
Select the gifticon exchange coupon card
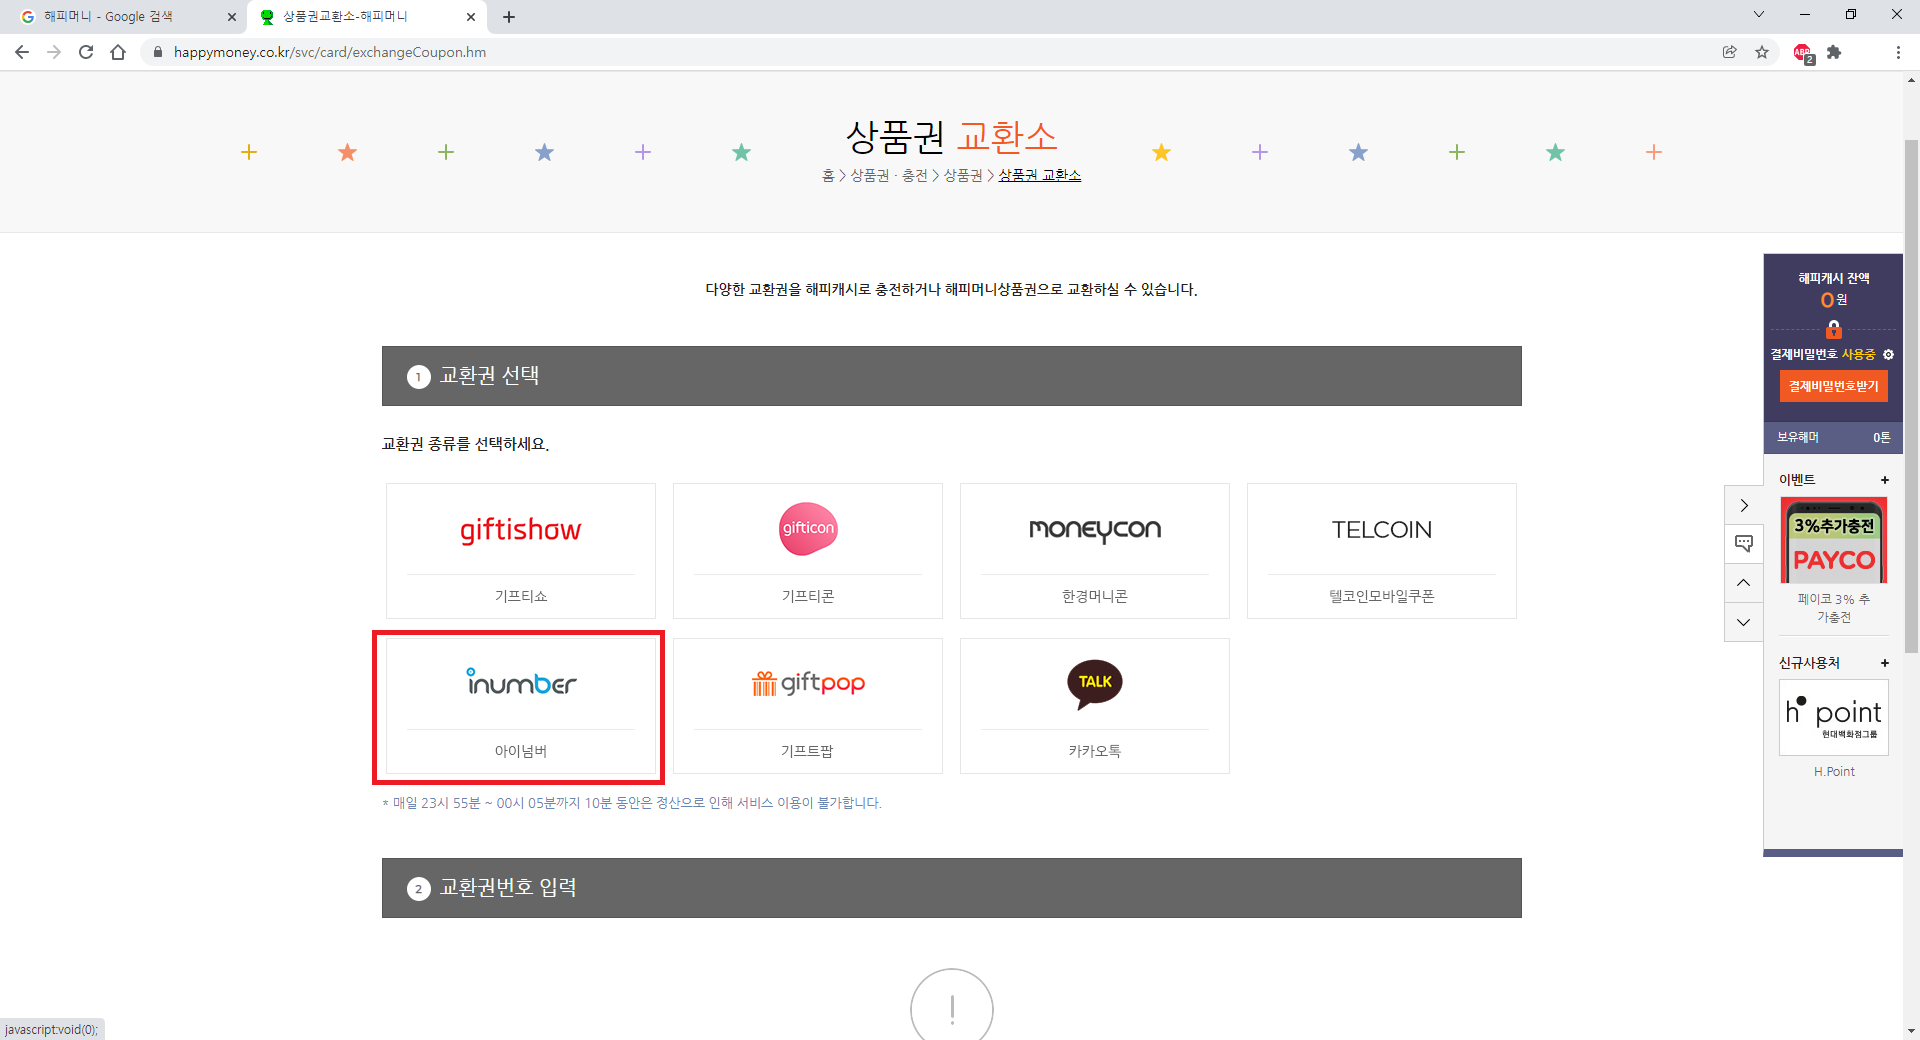[x=808, y=551]
